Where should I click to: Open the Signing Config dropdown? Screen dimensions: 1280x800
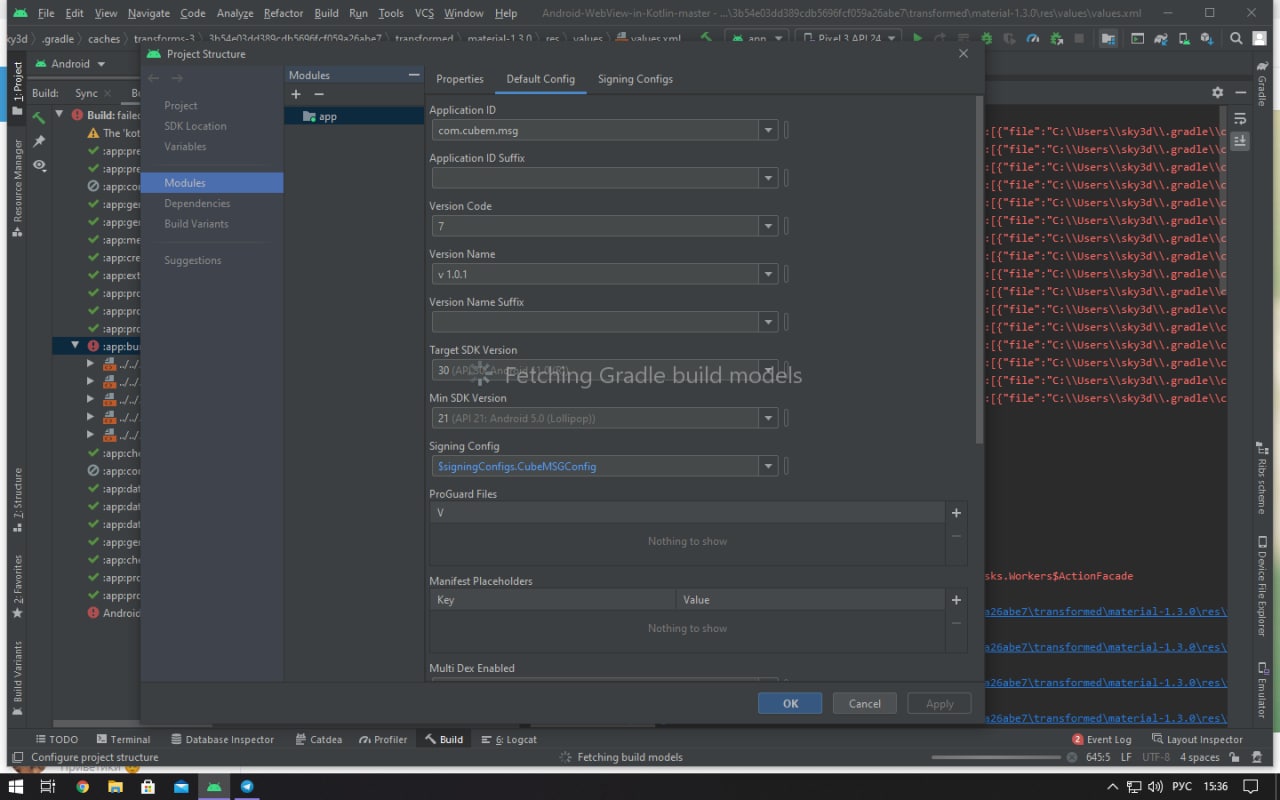768,466
